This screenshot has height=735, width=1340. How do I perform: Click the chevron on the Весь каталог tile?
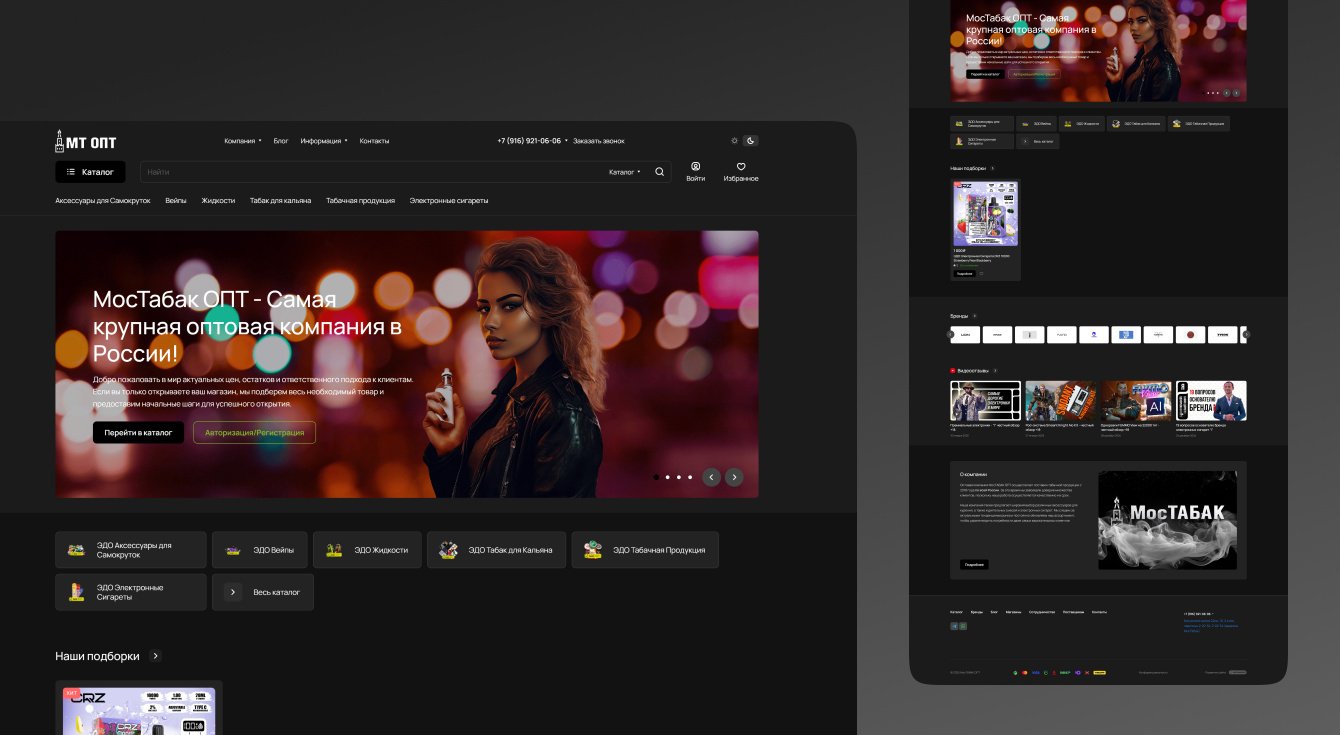pos(233,592)
